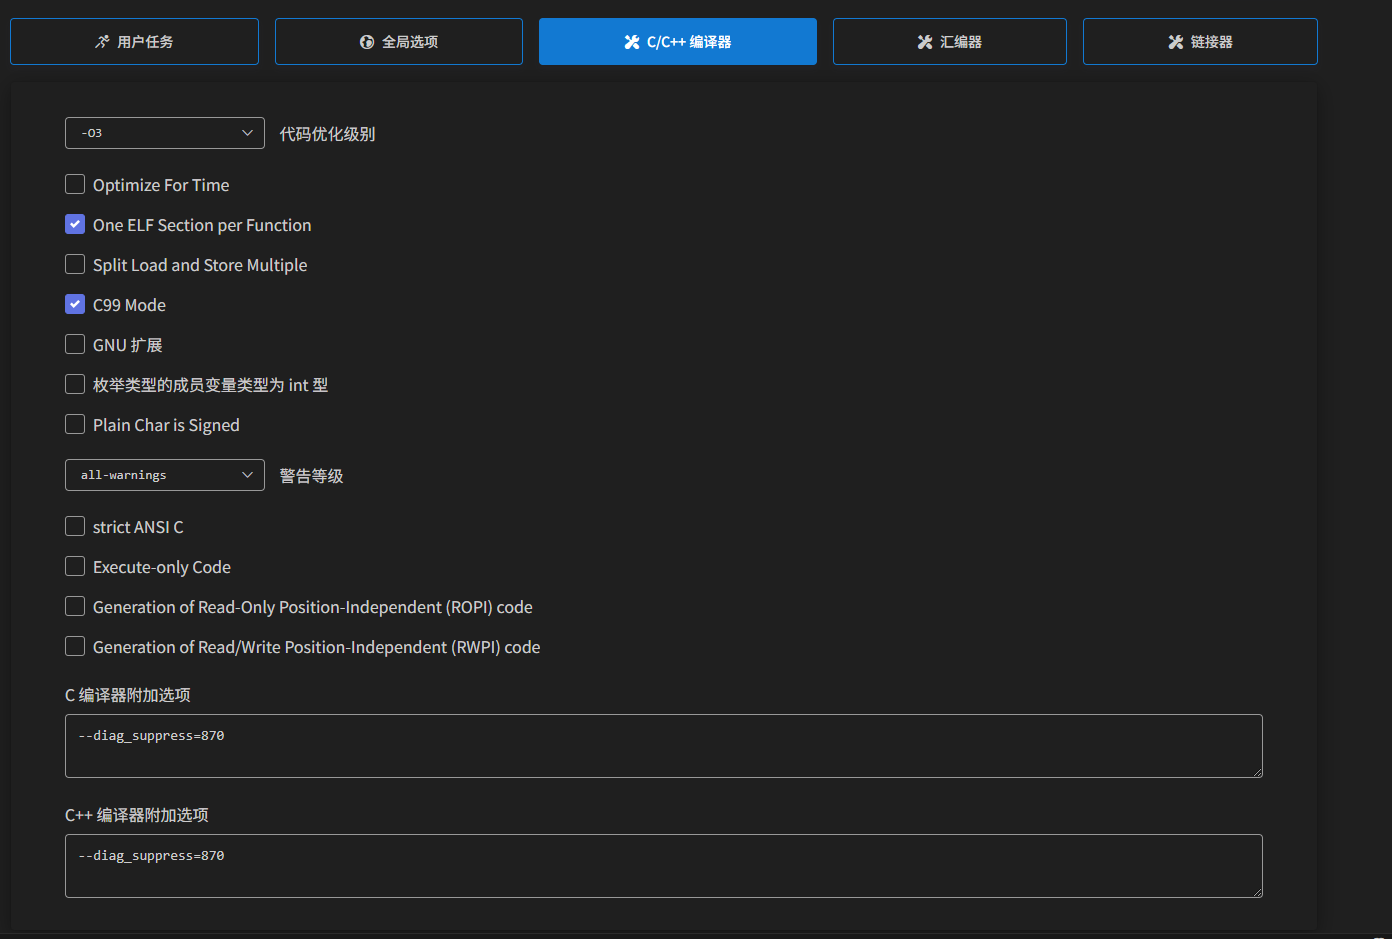
Task: Switch to the 全局选项 tab
Action: pyautogui.click(x=398, y=41)
